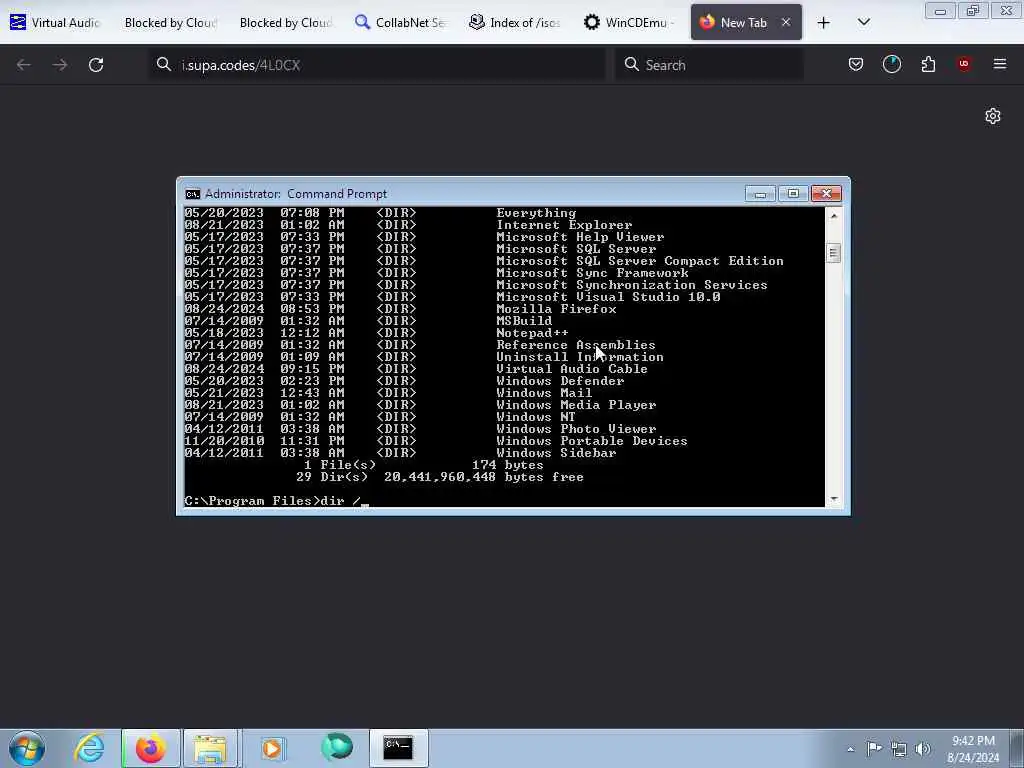Switch to the Virtual Audio browser tab

(x=56, y=22)
